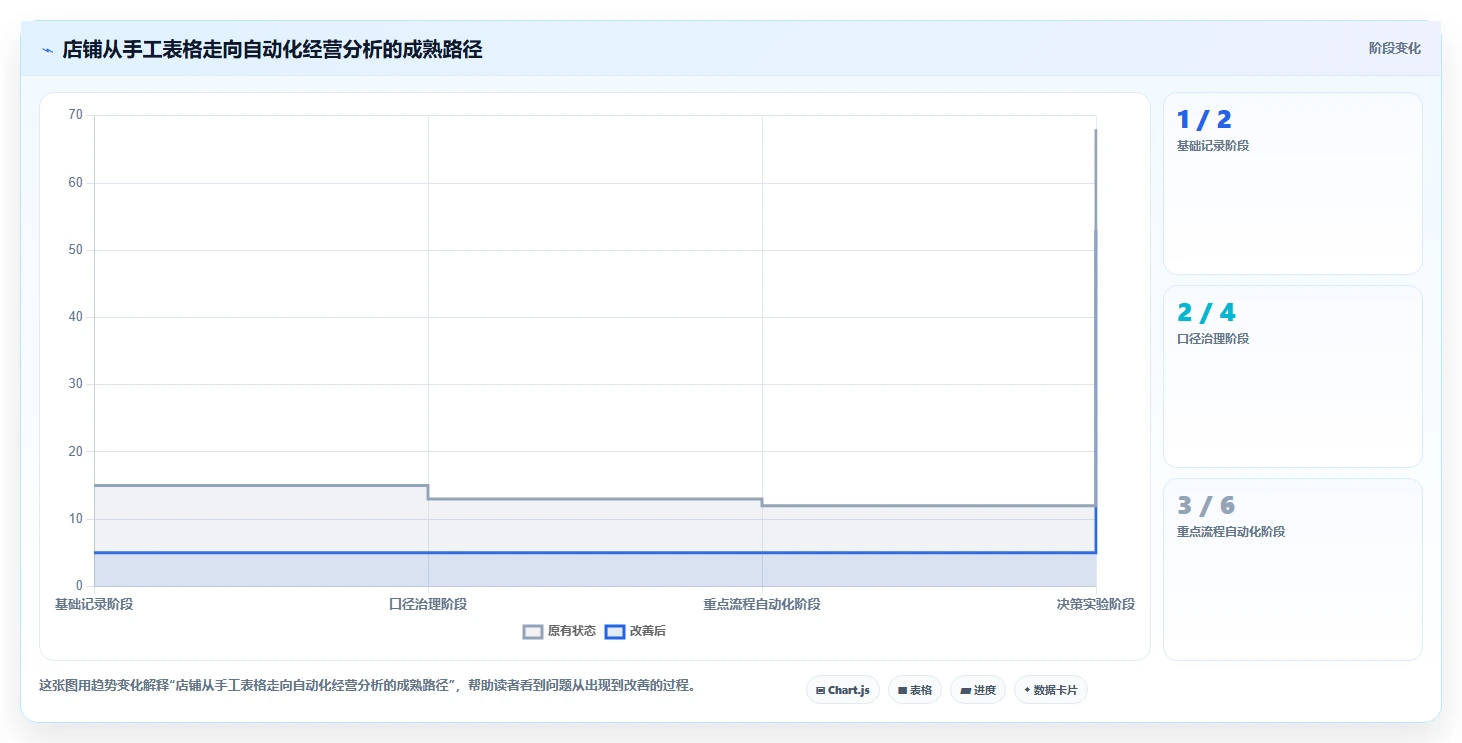Click the y-axis value 70
The height and width of the screenshot is (743, 1462).
[76, 115]
